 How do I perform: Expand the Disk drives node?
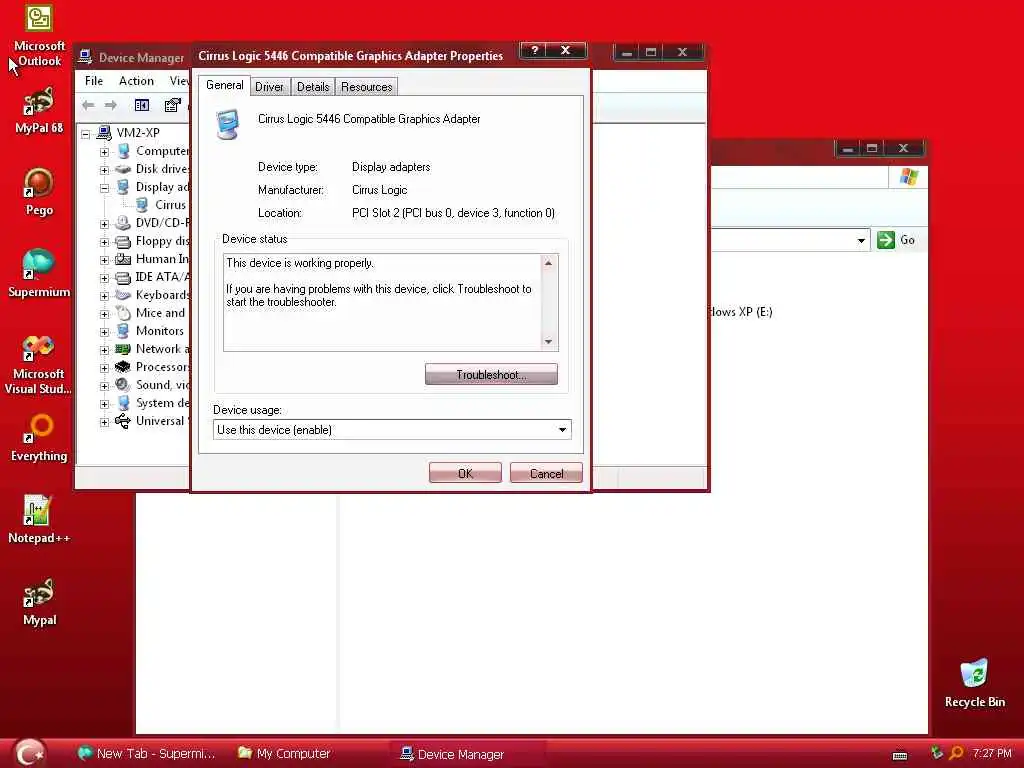(104, 170)
